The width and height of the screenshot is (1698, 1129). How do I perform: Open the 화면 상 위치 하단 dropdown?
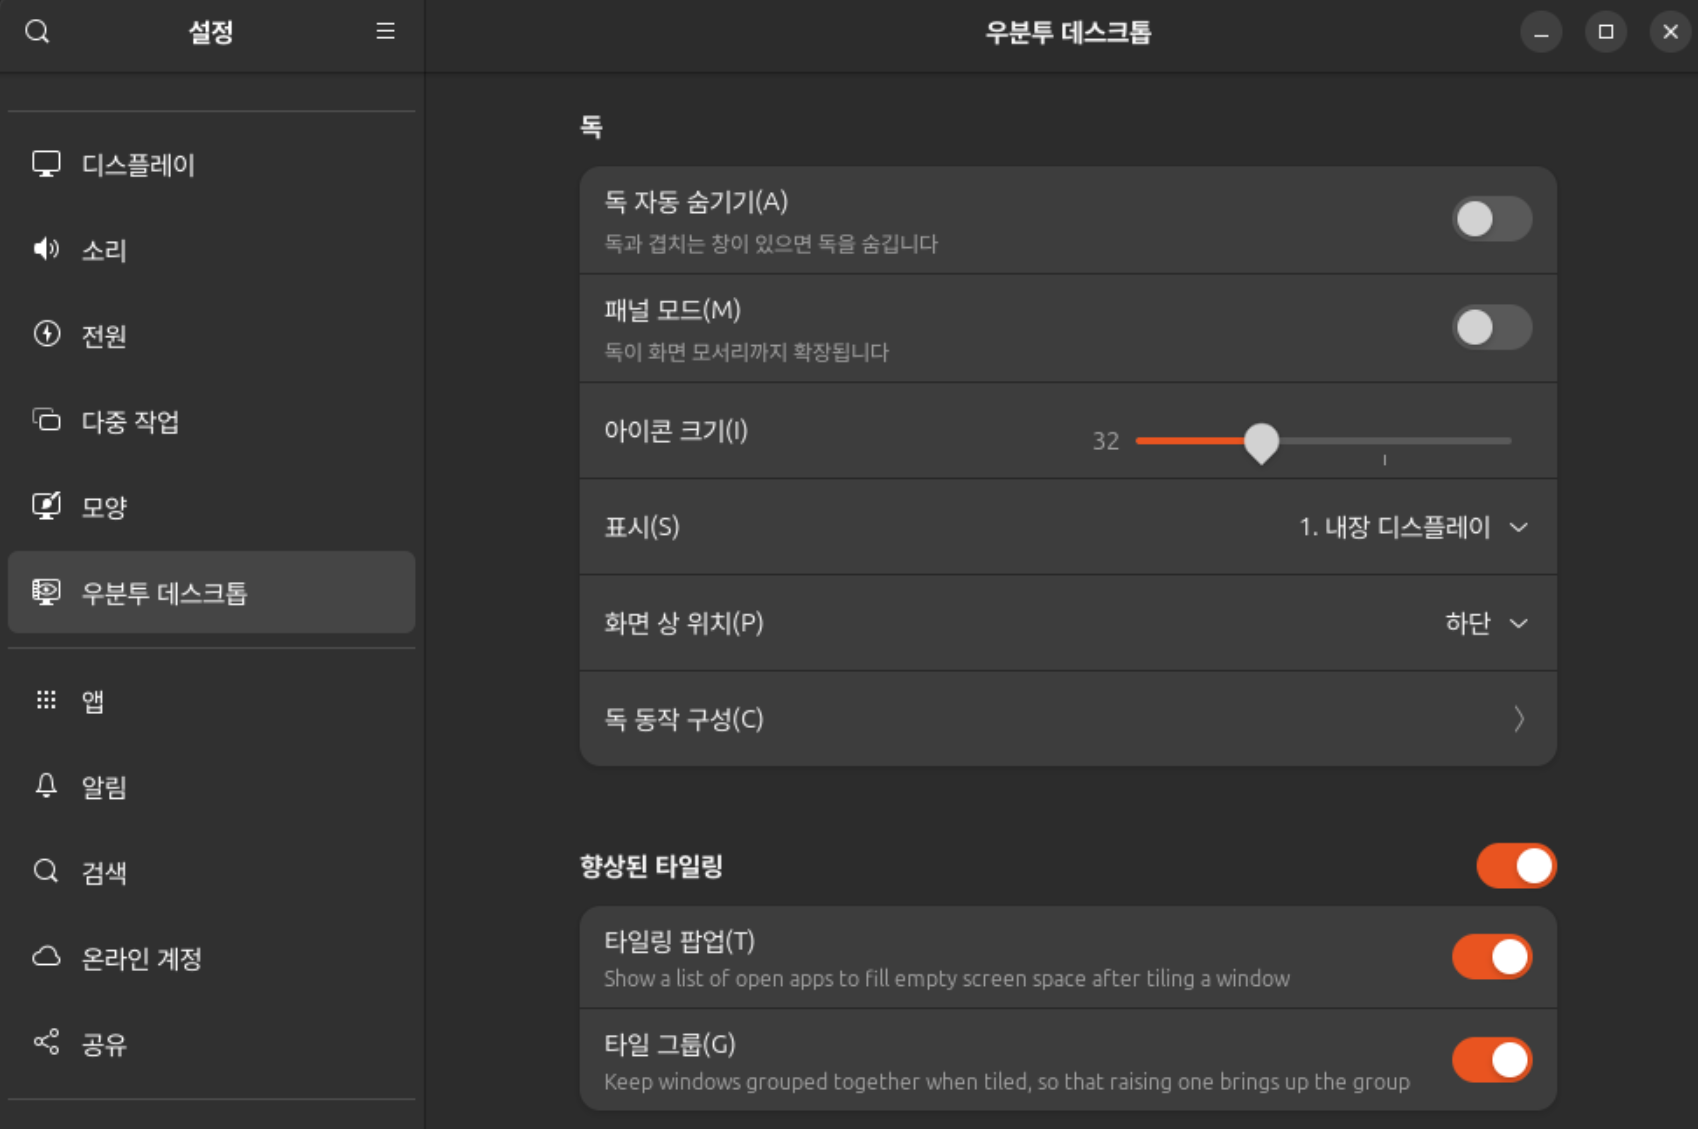pos(1486,623)
